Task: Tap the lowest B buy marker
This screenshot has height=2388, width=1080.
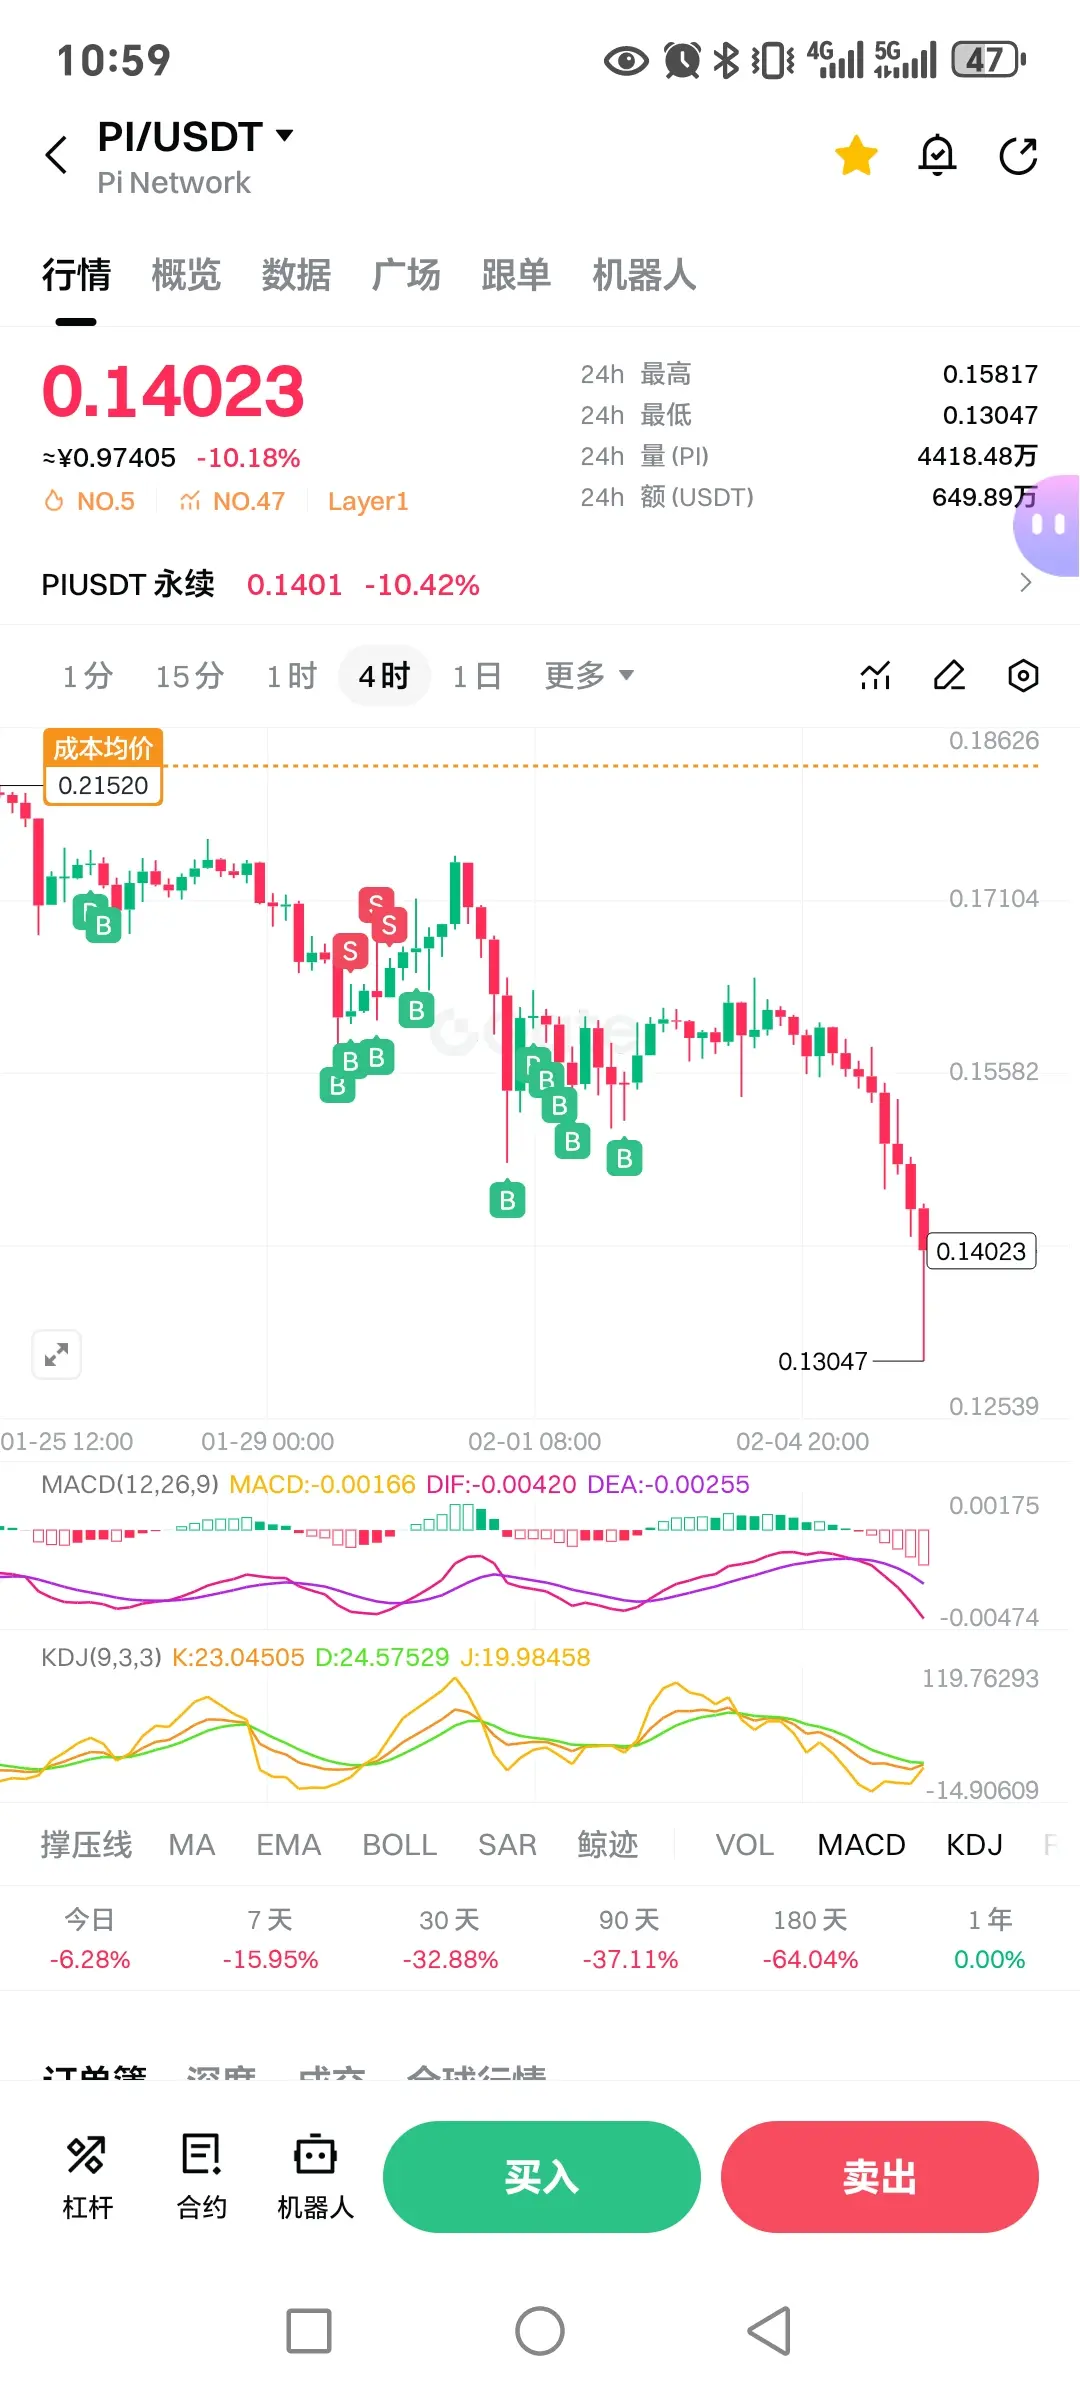Action: [507, 1199]
